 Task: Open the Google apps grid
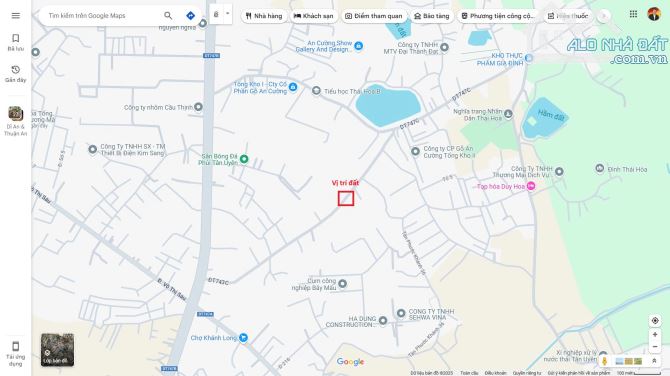pos(633,14)
